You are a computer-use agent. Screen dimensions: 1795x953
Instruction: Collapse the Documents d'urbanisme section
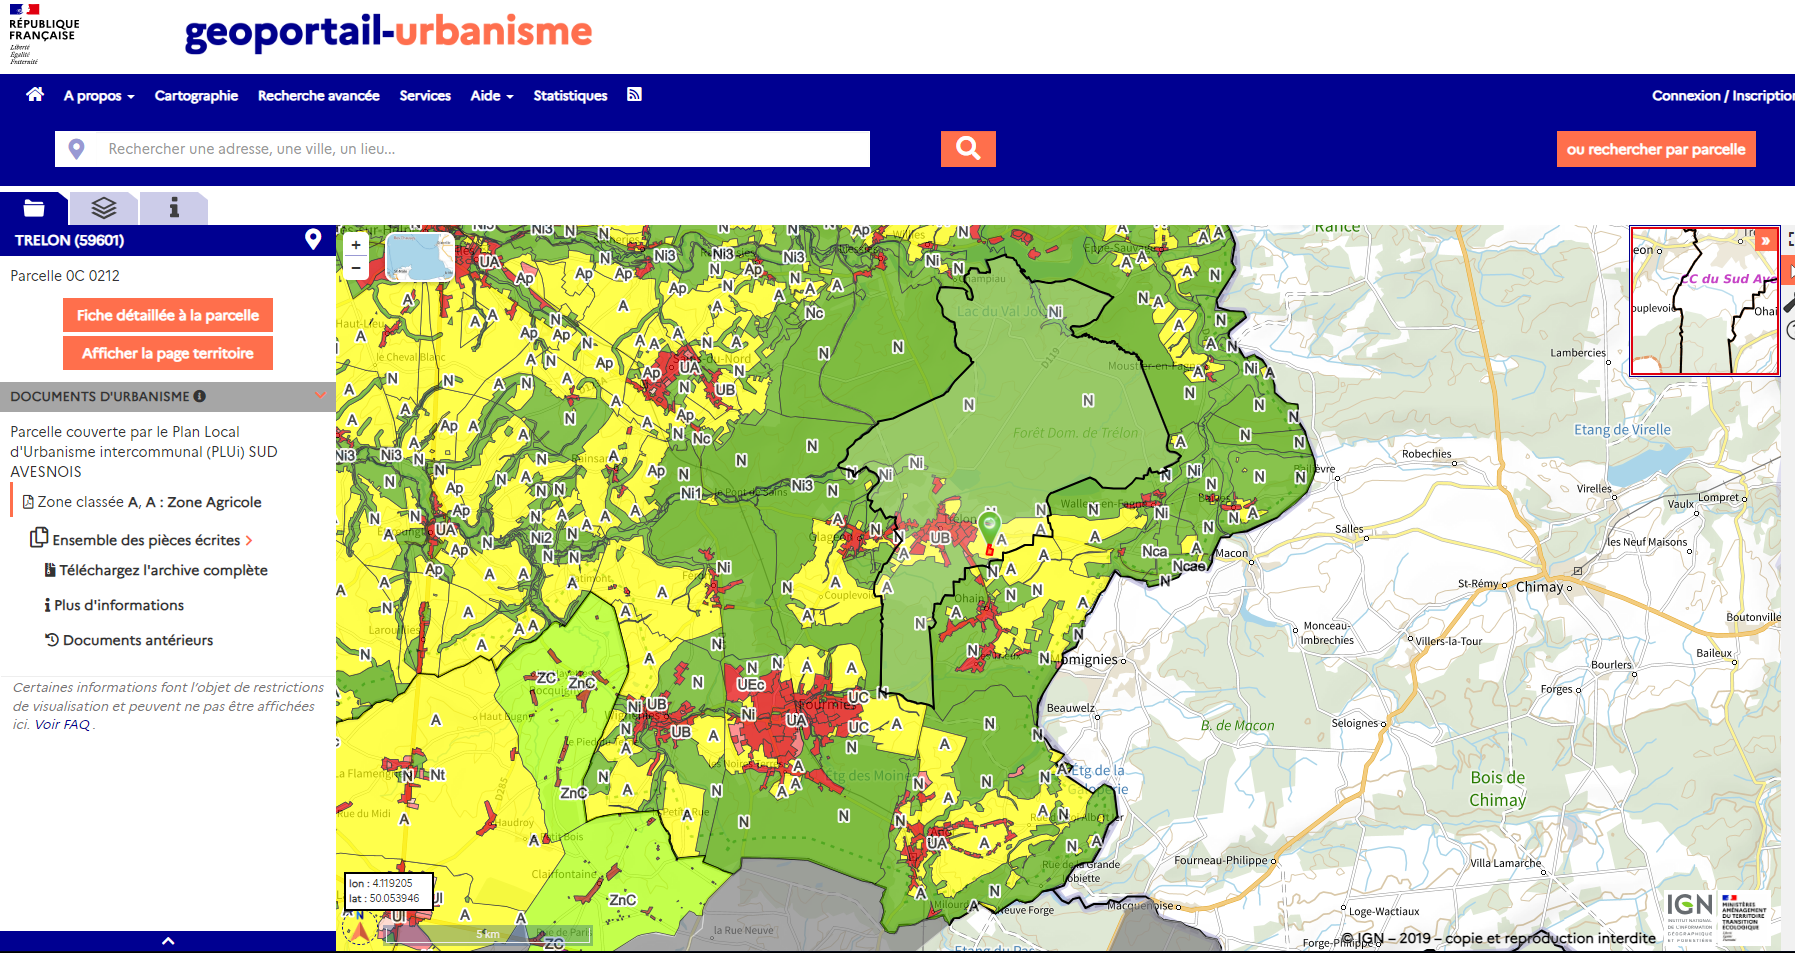320,396
